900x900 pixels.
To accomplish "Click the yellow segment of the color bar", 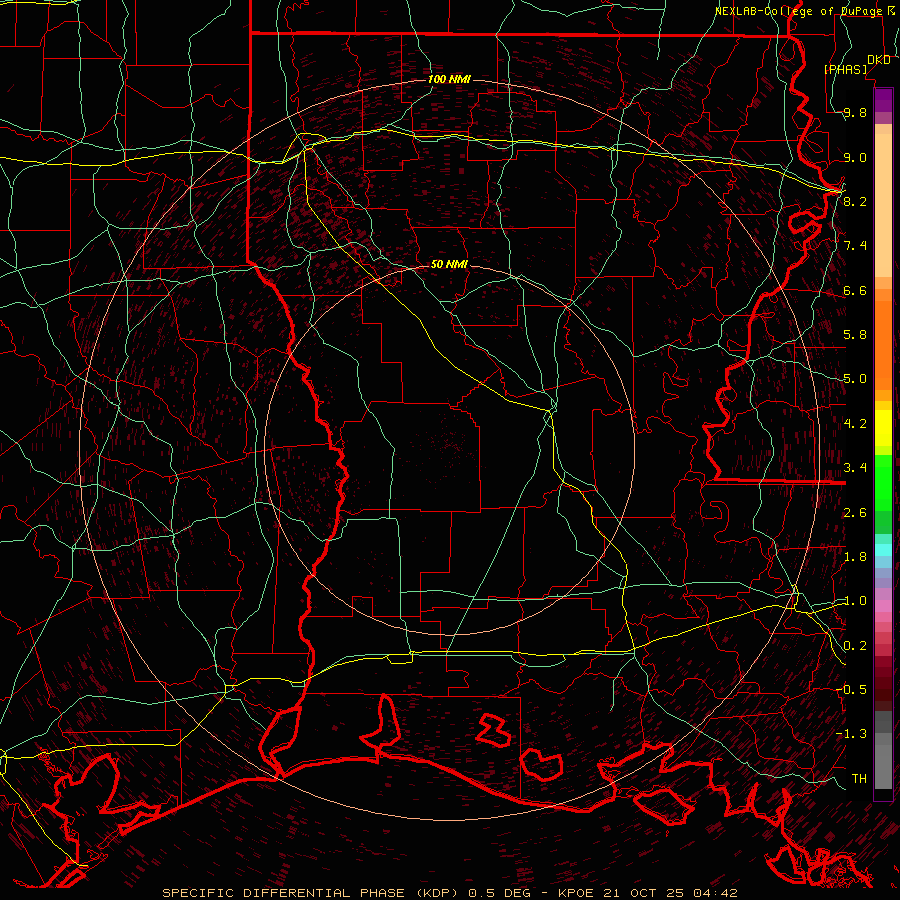I will pyautogui.click(x=883, y=428).
